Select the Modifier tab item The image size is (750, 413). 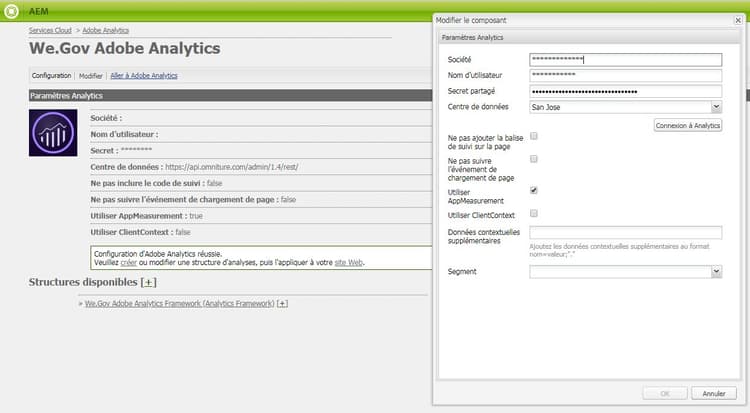[91, 76]
